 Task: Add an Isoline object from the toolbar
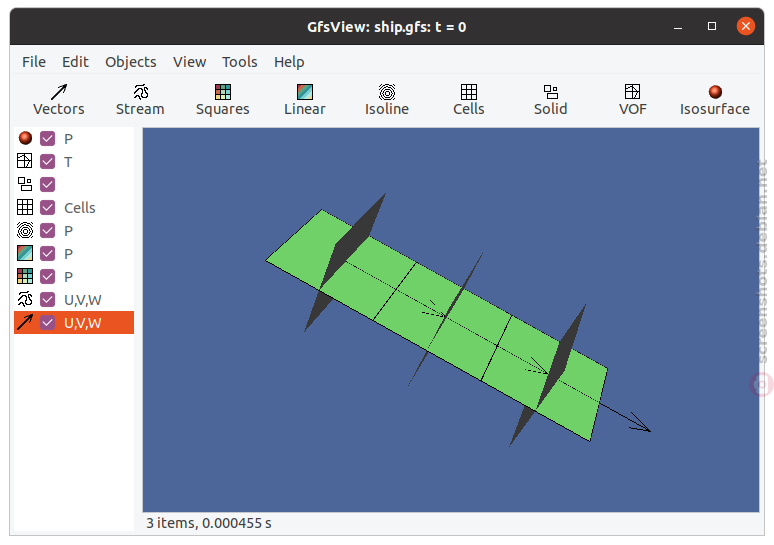[387, 100]
